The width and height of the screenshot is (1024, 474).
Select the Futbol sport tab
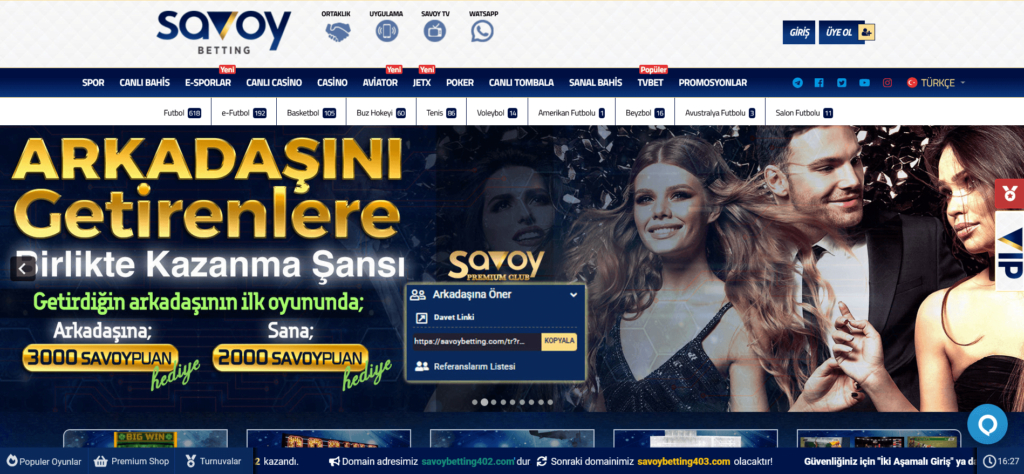pyautogui.click(x=182, y=113)
